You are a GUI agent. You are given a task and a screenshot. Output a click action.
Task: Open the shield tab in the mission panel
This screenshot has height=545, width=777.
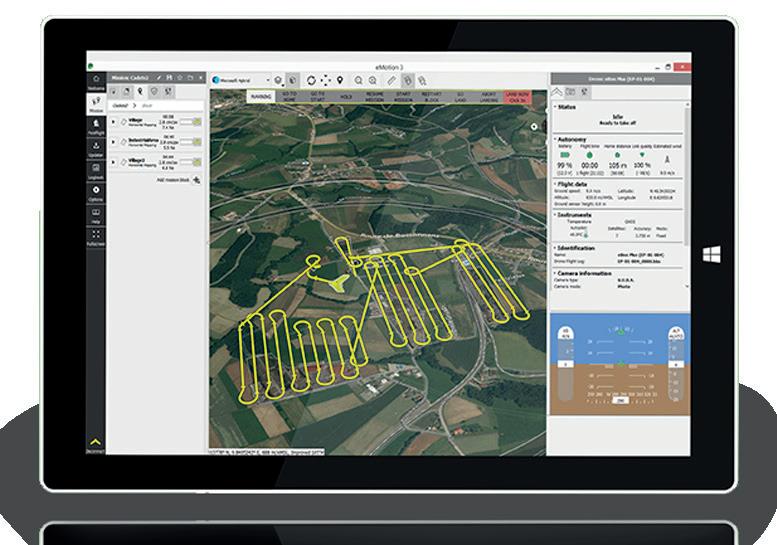[x=154, y=92]
